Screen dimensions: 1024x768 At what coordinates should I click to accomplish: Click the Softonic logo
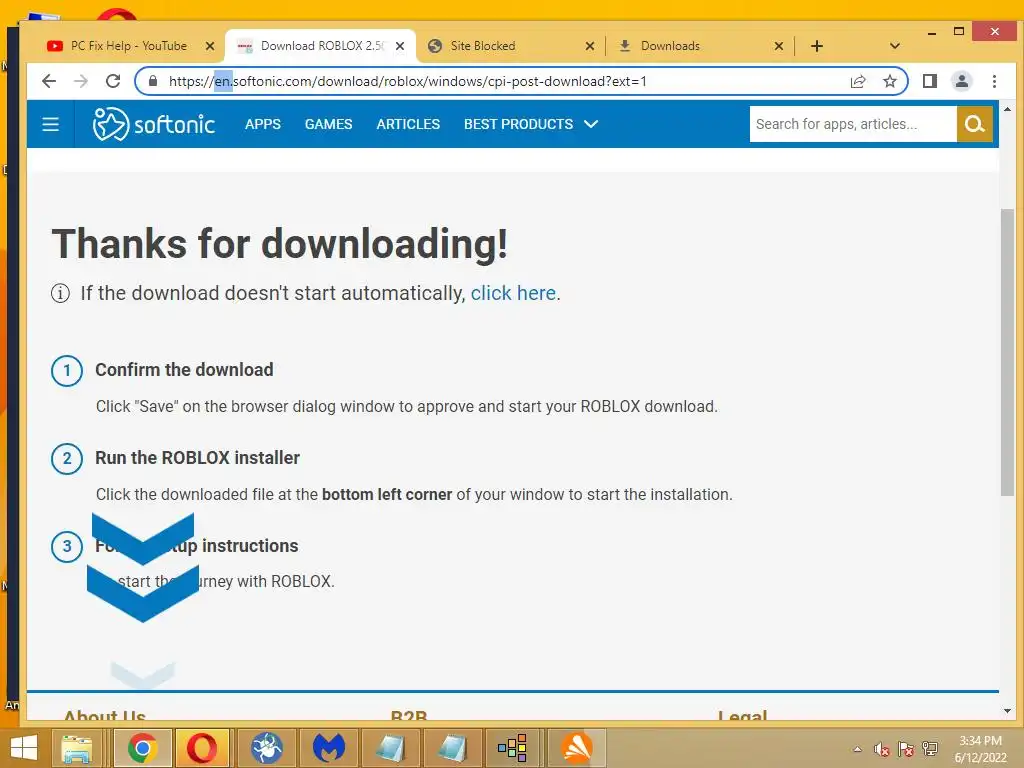tap(154, 124)
